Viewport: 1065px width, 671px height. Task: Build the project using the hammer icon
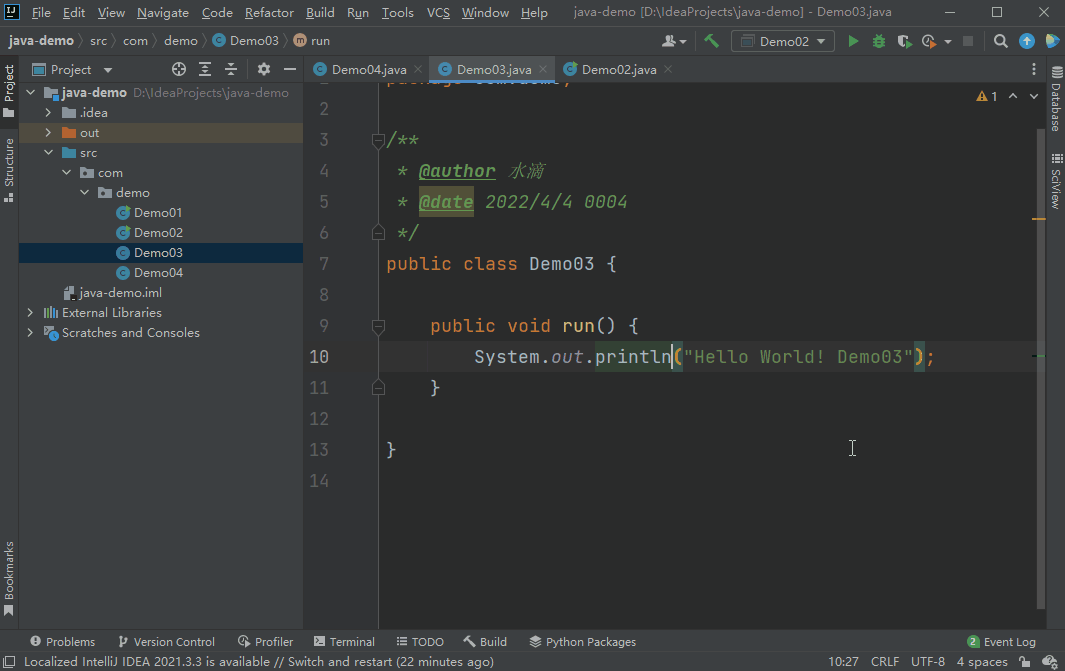click(x=712, y=41)
